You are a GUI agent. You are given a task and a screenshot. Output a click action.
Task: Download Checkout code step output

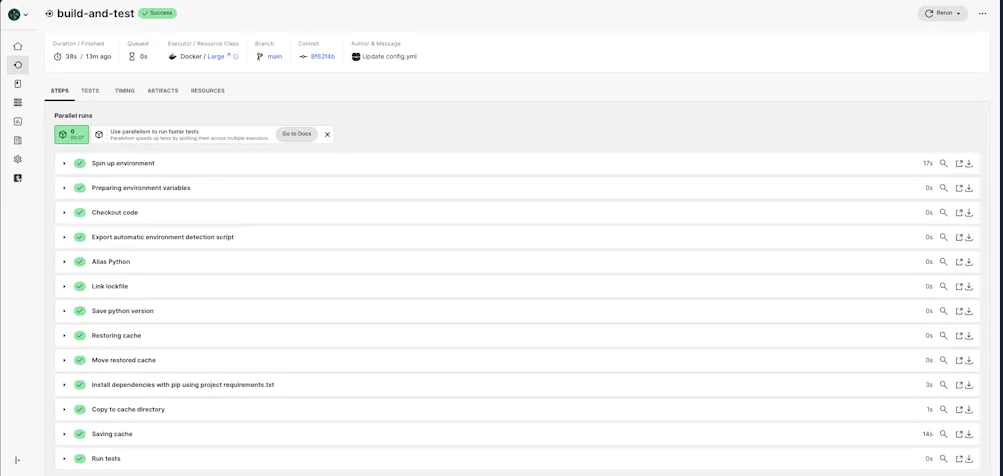968,212
